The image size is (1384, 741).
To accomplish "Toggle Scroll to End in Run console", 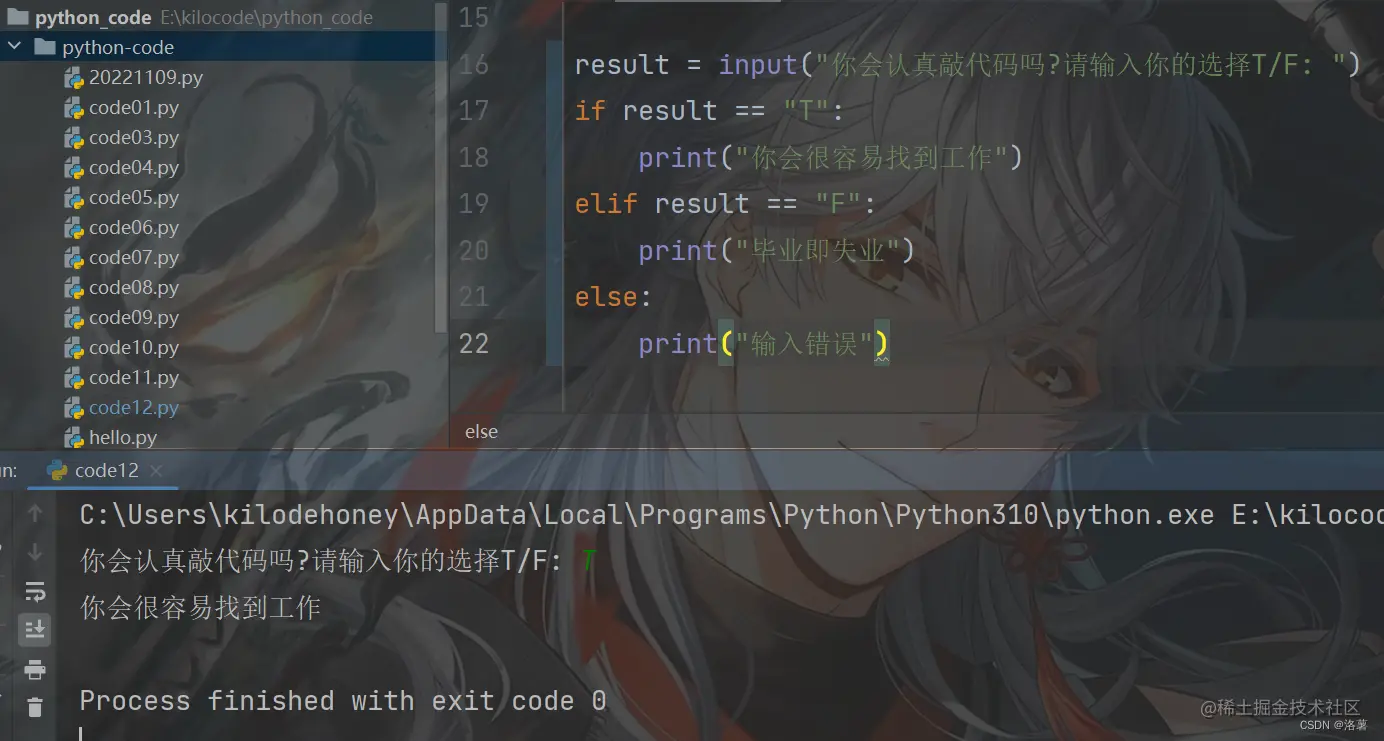I will point(35,629).
